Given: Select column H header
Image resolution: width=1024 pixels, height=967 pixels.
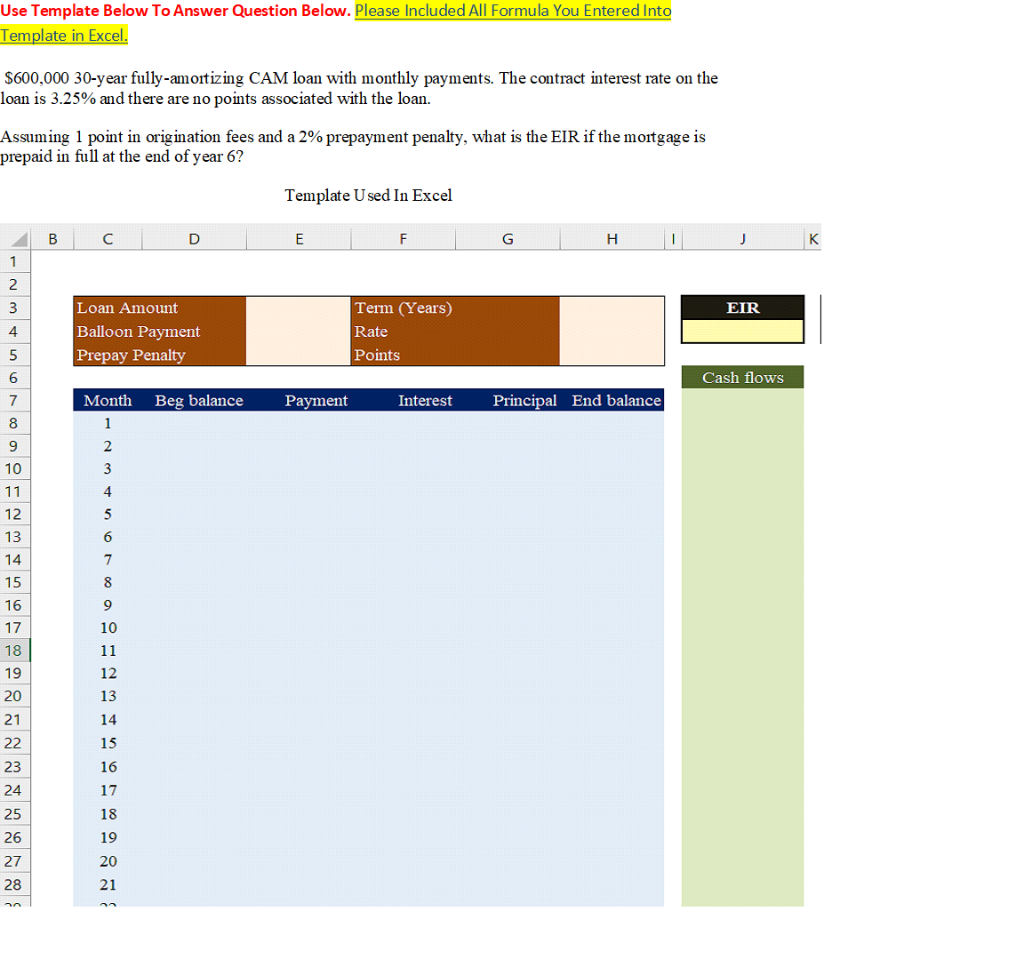Looking at the screenshot, I should [x=612, y=239].
